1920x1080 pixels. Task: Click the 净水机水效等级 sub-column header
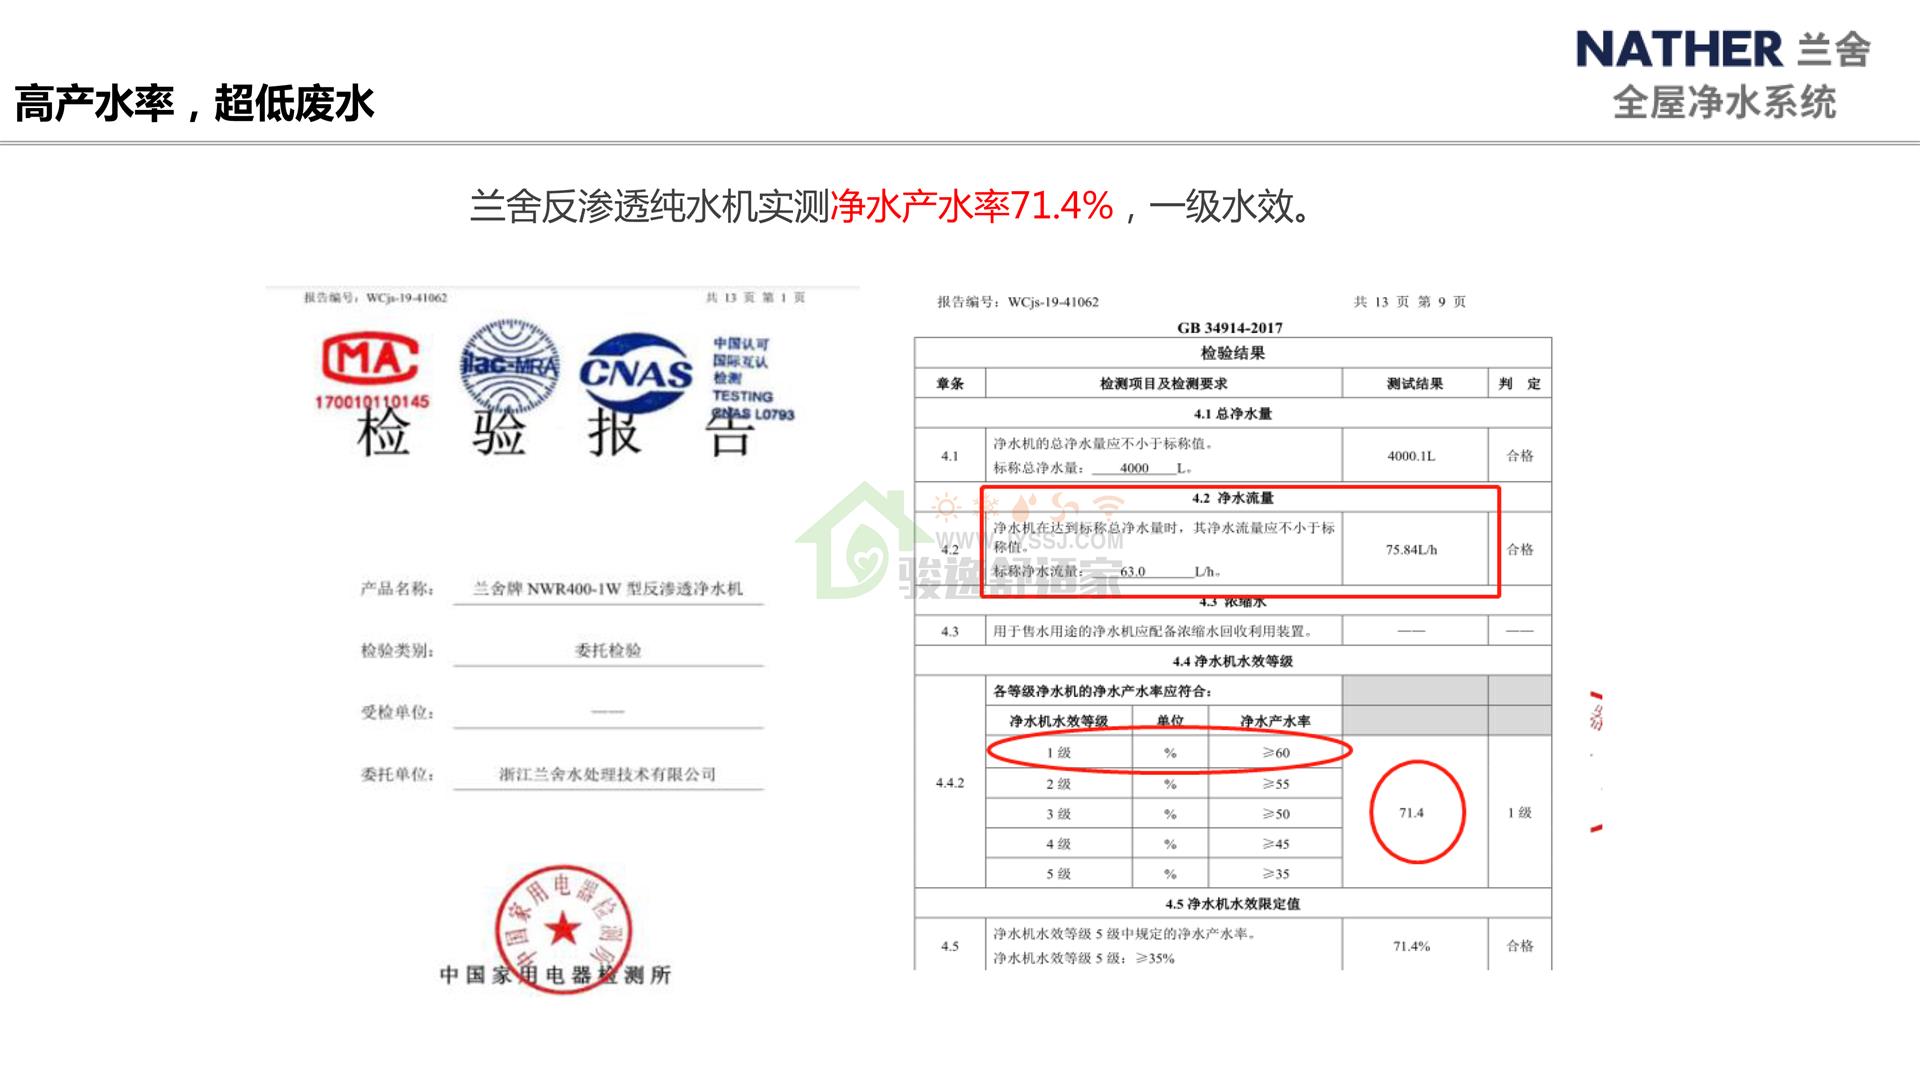1059,721
